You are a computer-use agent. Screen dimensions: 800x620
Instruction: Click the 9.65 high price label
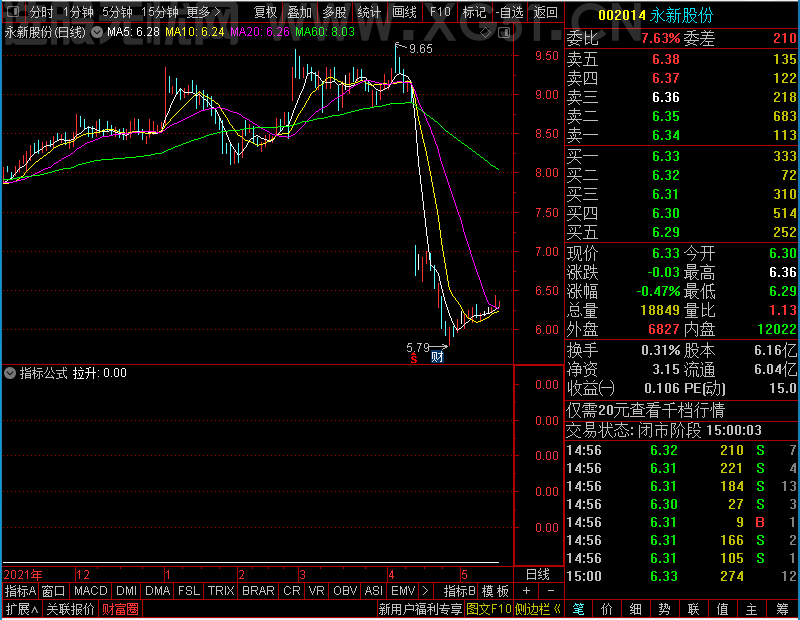420,48
